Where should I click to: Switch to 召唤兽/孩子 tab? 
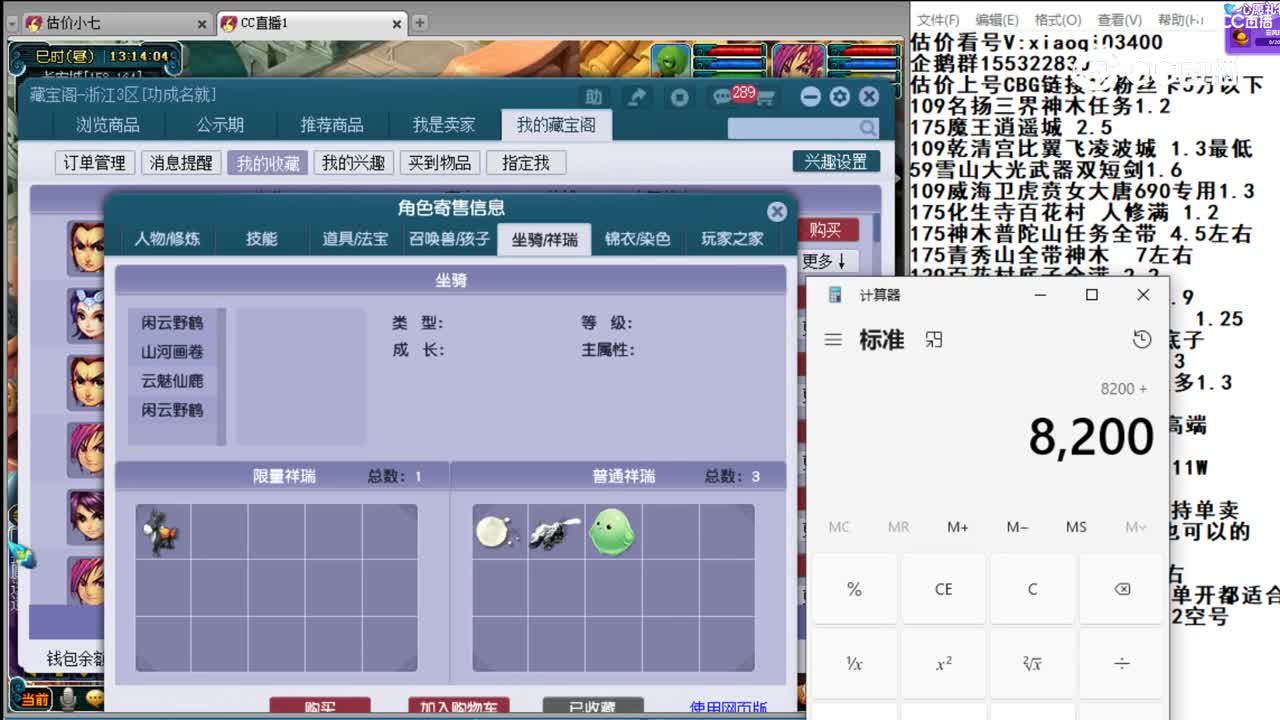(449, 239)
